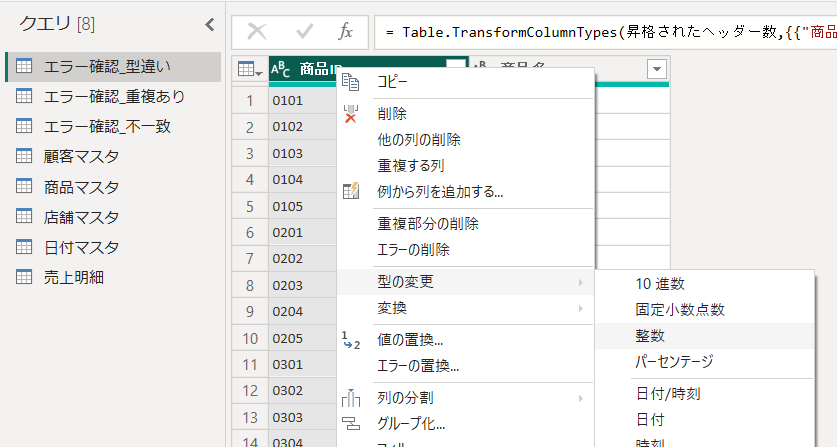Confirm the formula with checkmark icon
The width and height of the screenshot is (837, 447).
(304, 32)
